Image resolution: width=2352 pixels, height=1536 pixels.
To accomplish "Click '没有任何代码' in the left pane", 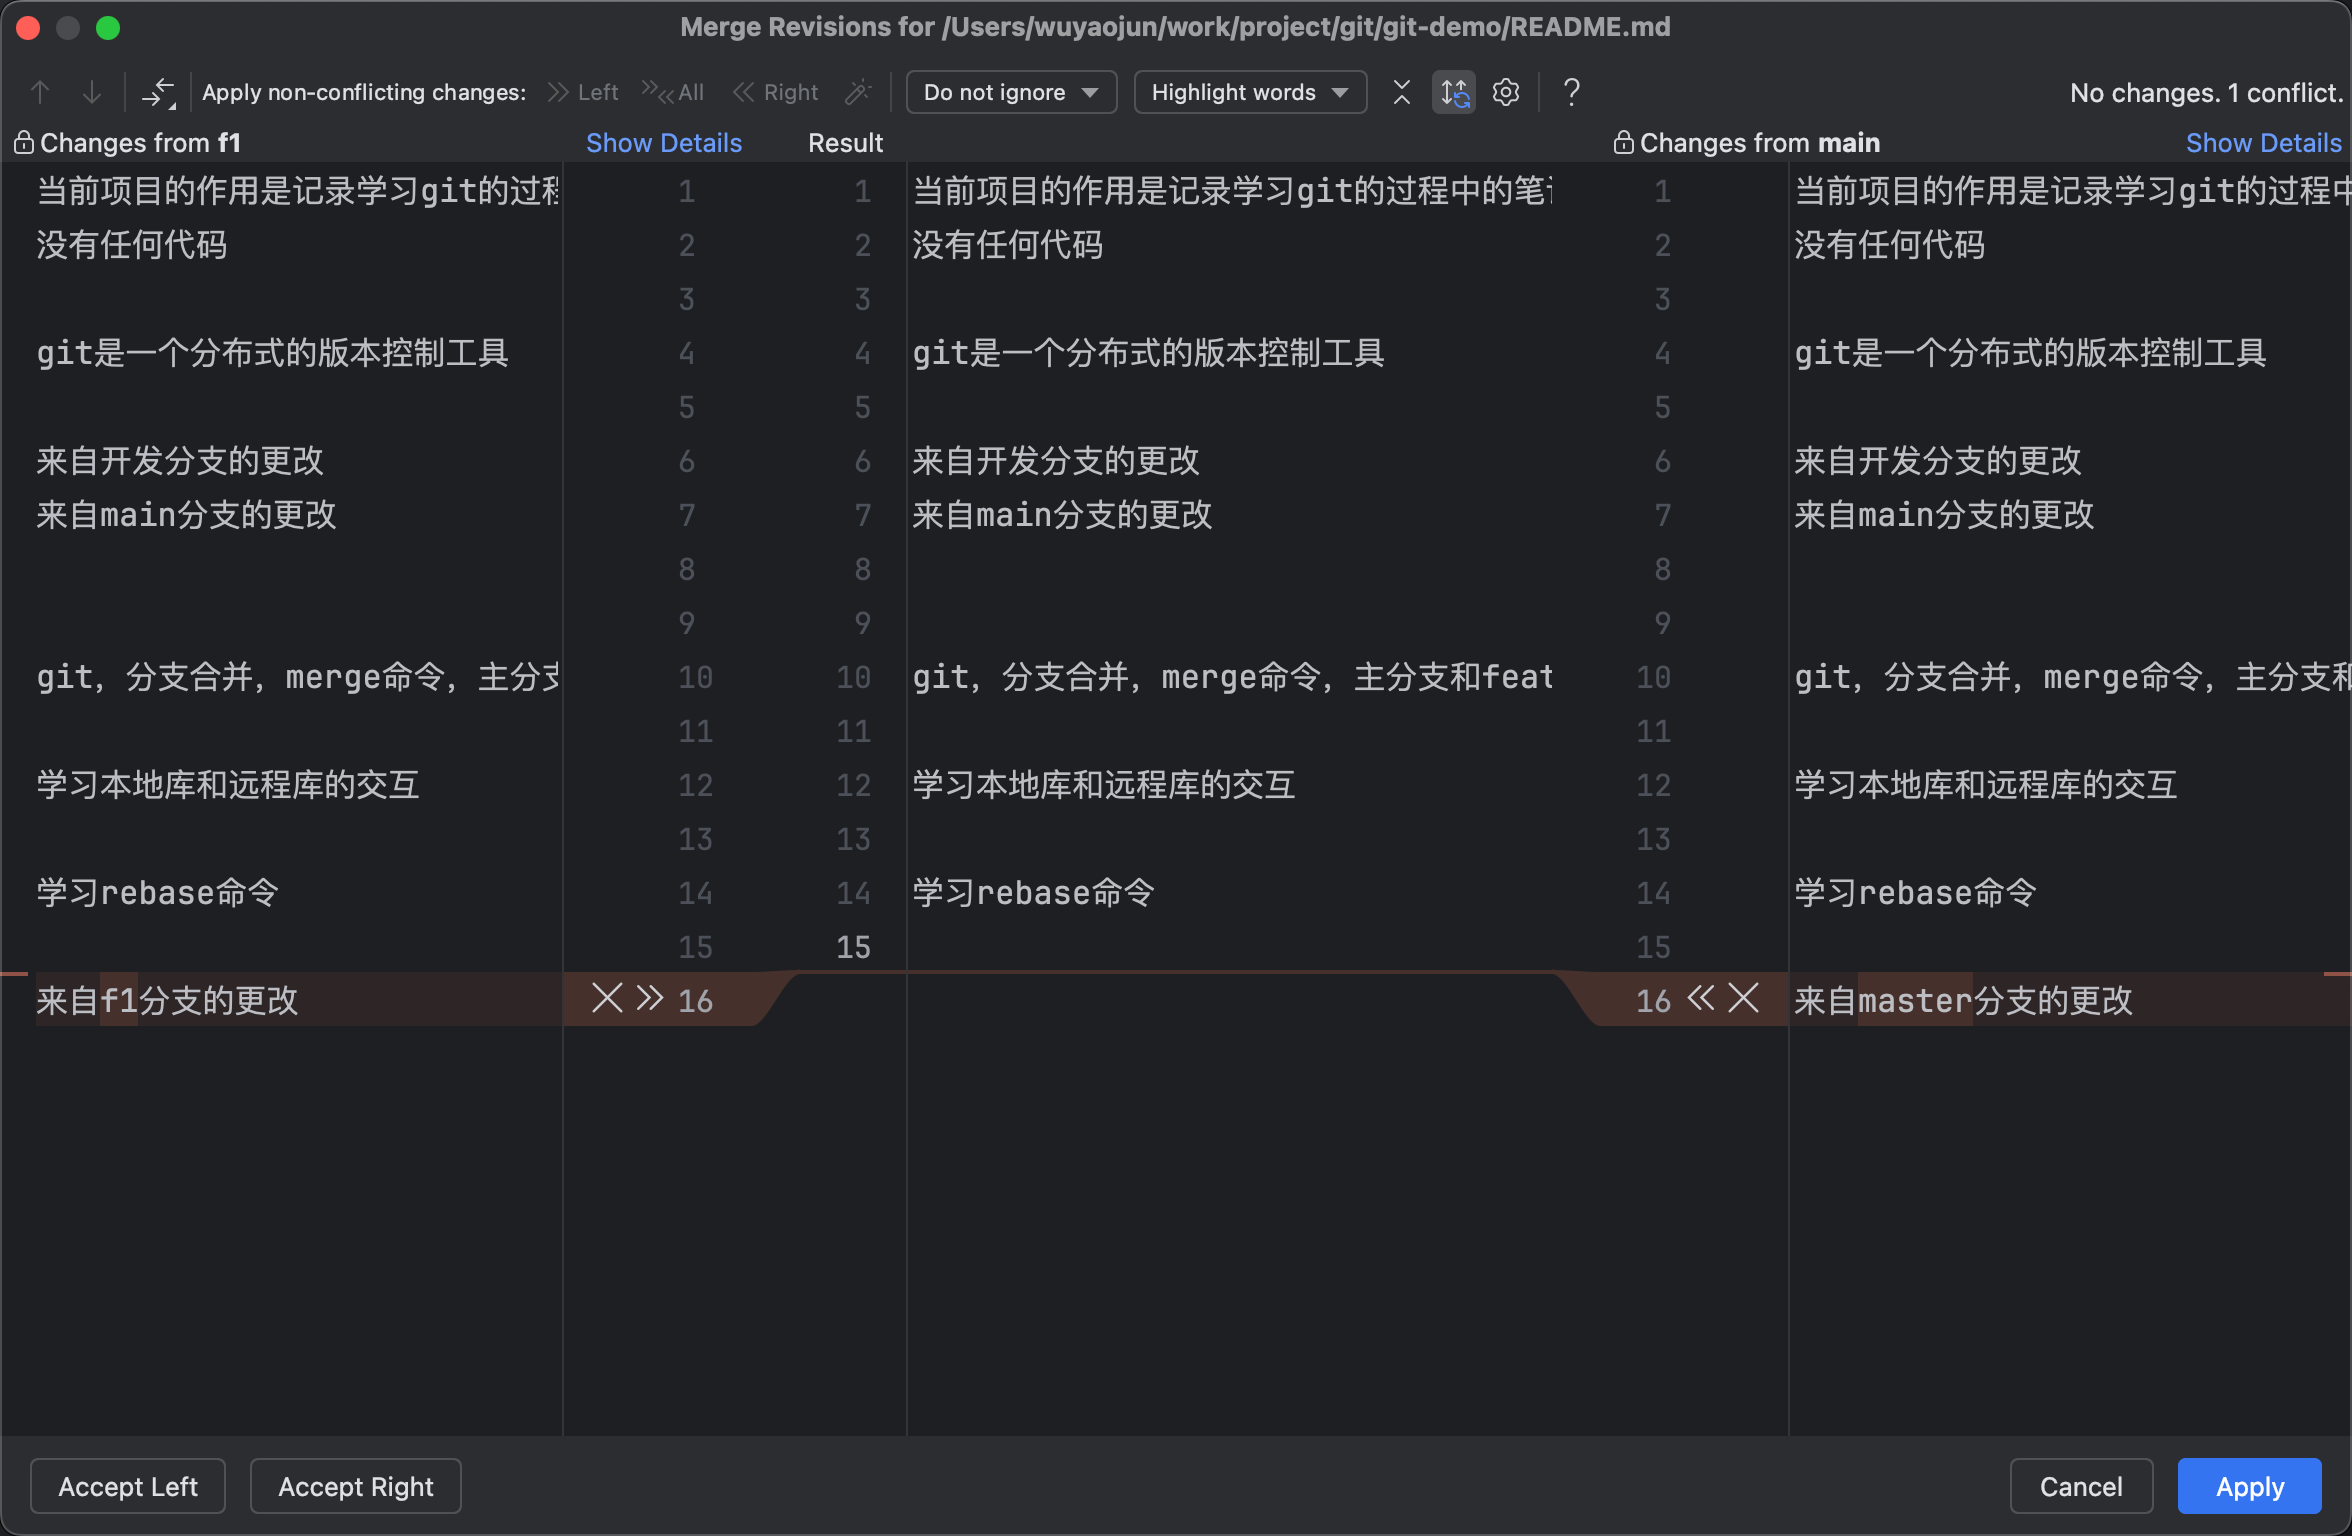I will click(x=132, y=244).
